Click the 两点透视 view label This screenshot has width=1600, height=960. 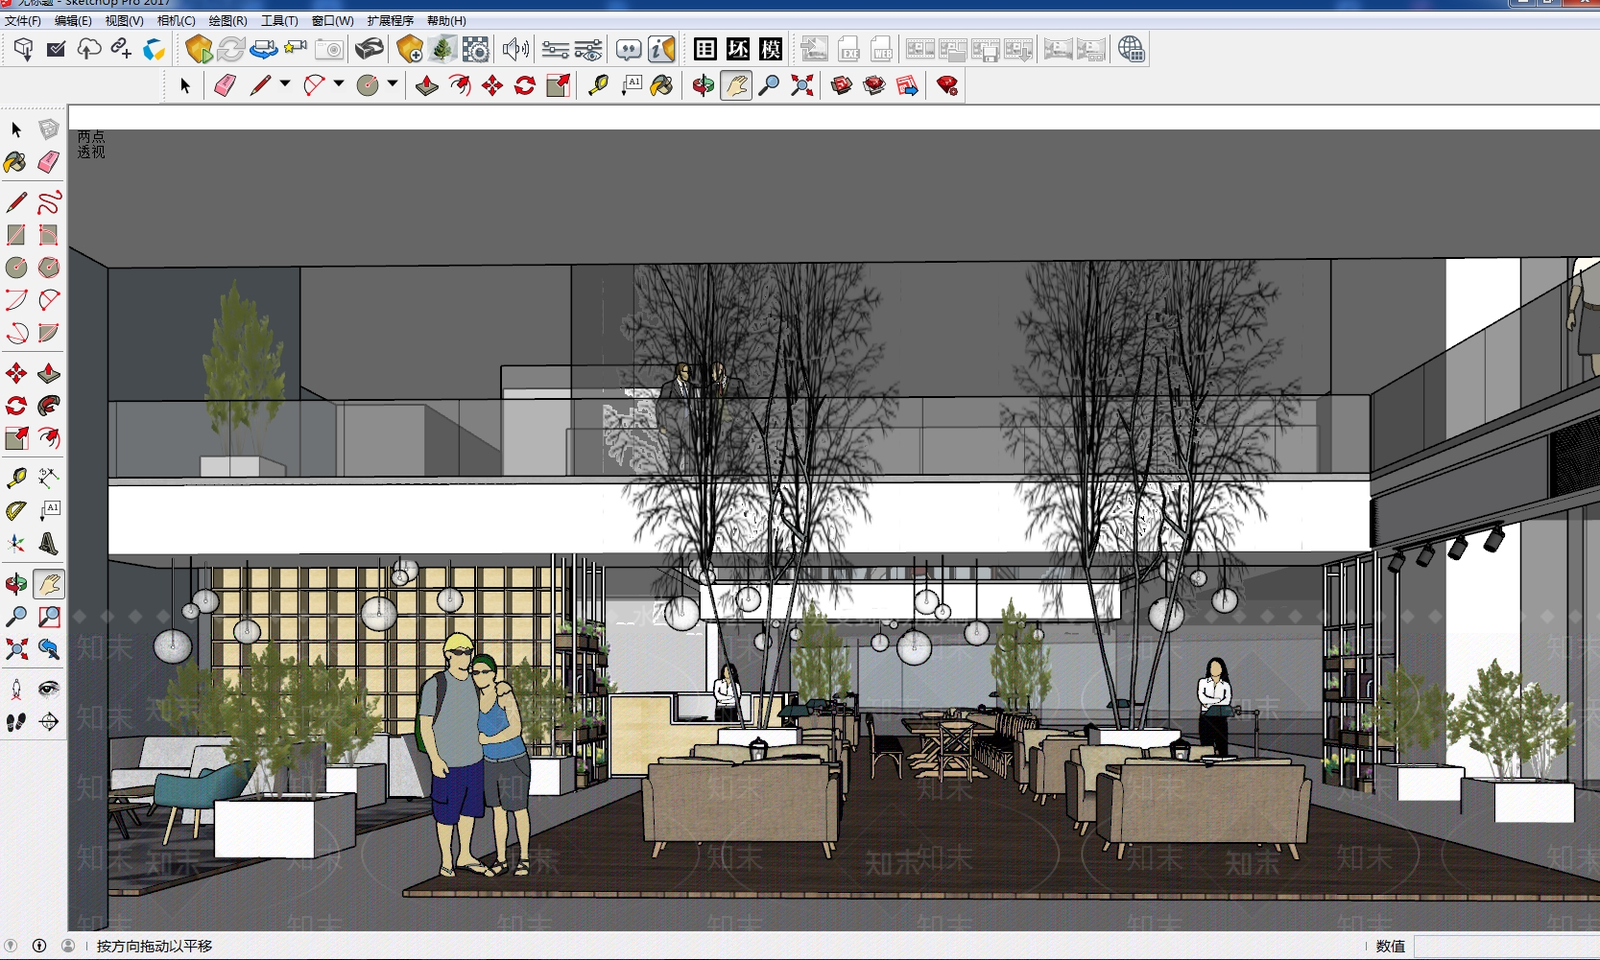pyautogui.click(x=91, y=144)
